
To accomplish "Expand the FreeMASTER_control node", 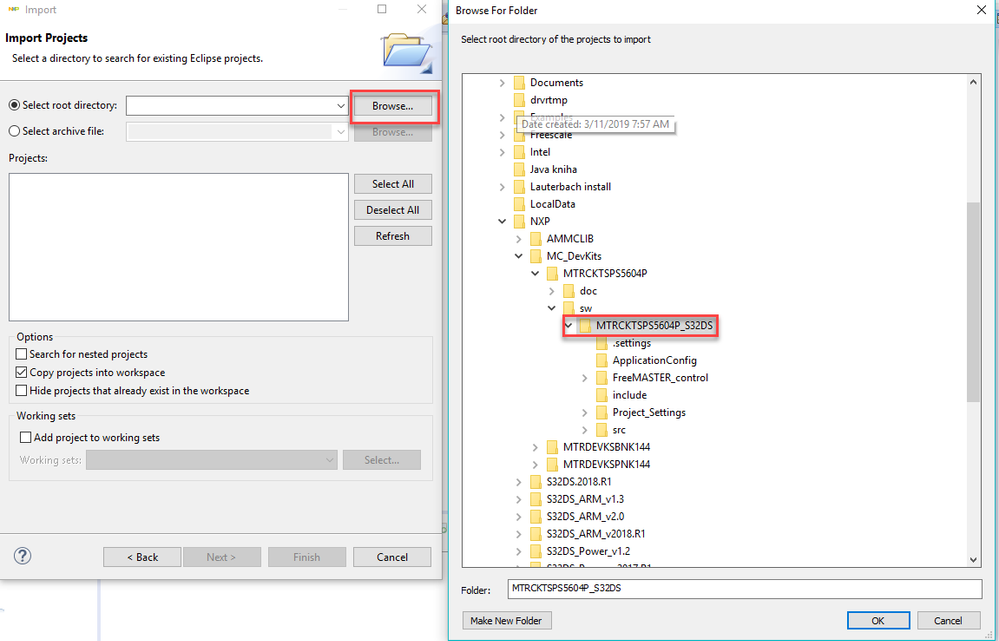I will [x=585, y=378].
